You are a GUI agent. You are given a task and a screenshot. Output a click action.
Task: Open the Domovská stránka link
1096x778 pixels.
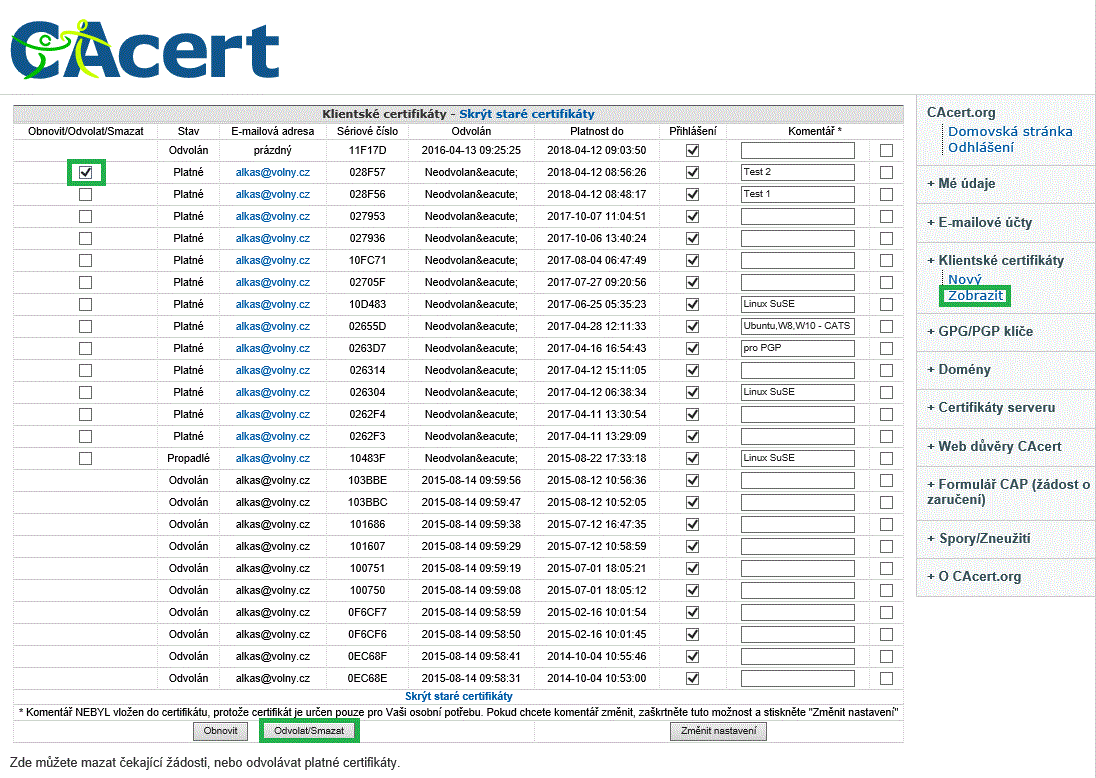click(1010, 131)
